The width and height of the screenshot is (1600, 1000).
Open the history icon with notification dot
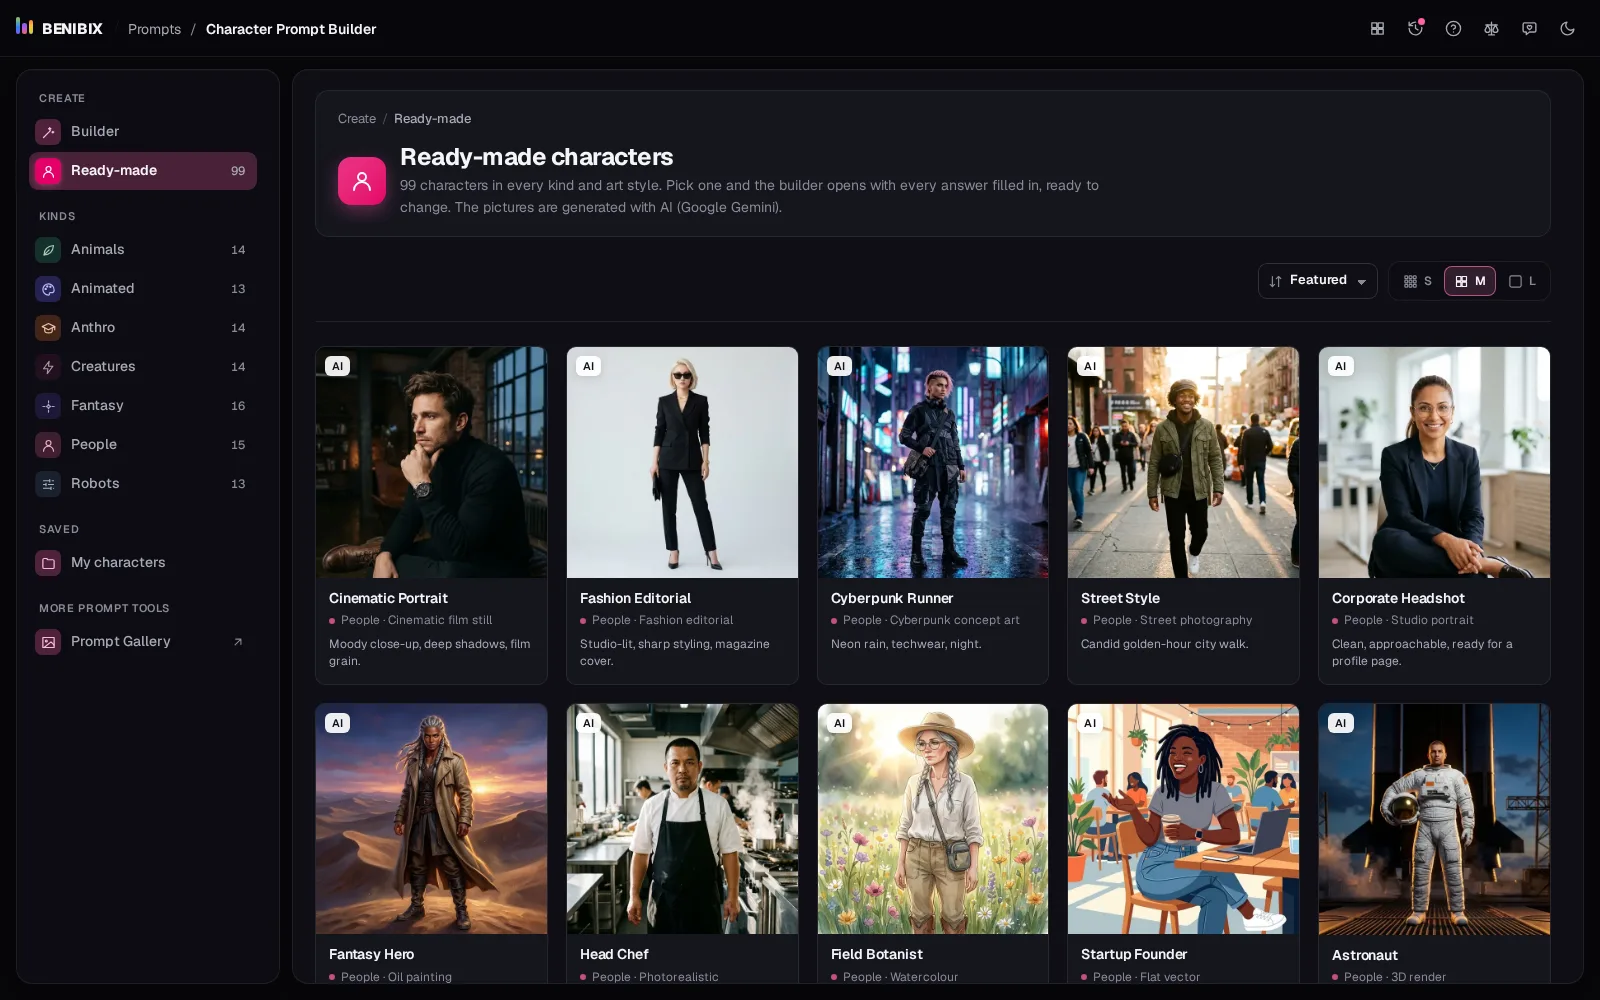[1415, 29]
